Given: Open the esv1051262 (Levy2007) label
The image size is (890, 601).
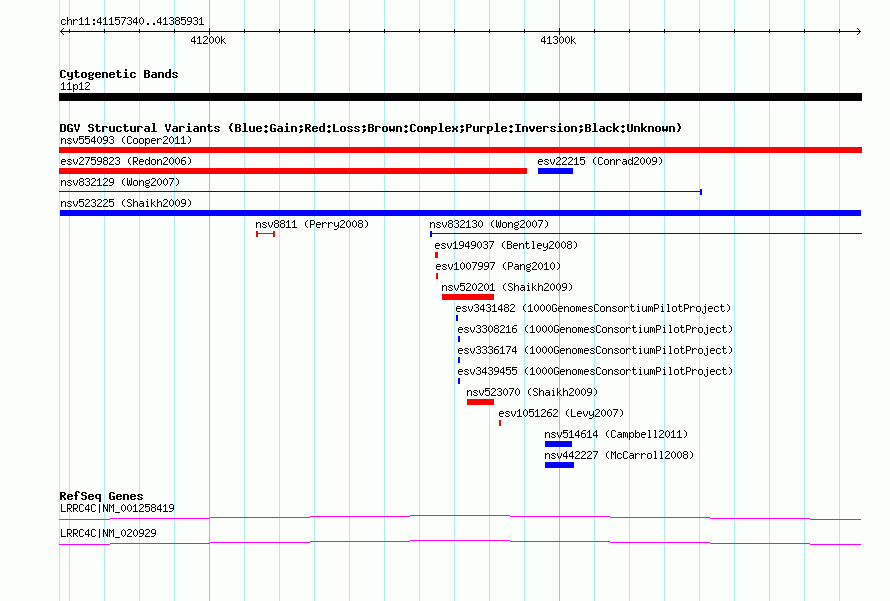Looking at the screenshot, I should pyautogui.click(x=561, y=413).
